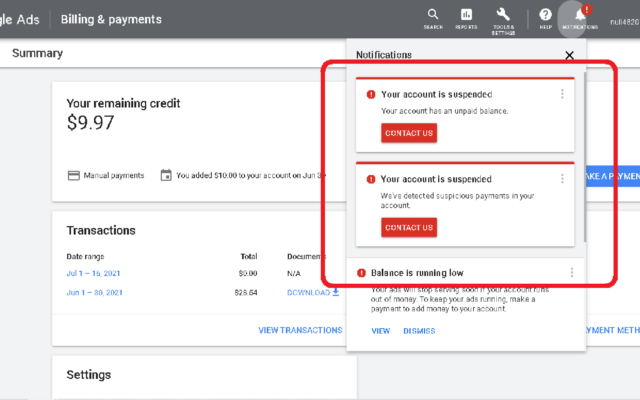The height and width of the screenshot is (400, 640).
Task: Click the $9.97 remaining credit amount
Action: [x=90, y=122]
